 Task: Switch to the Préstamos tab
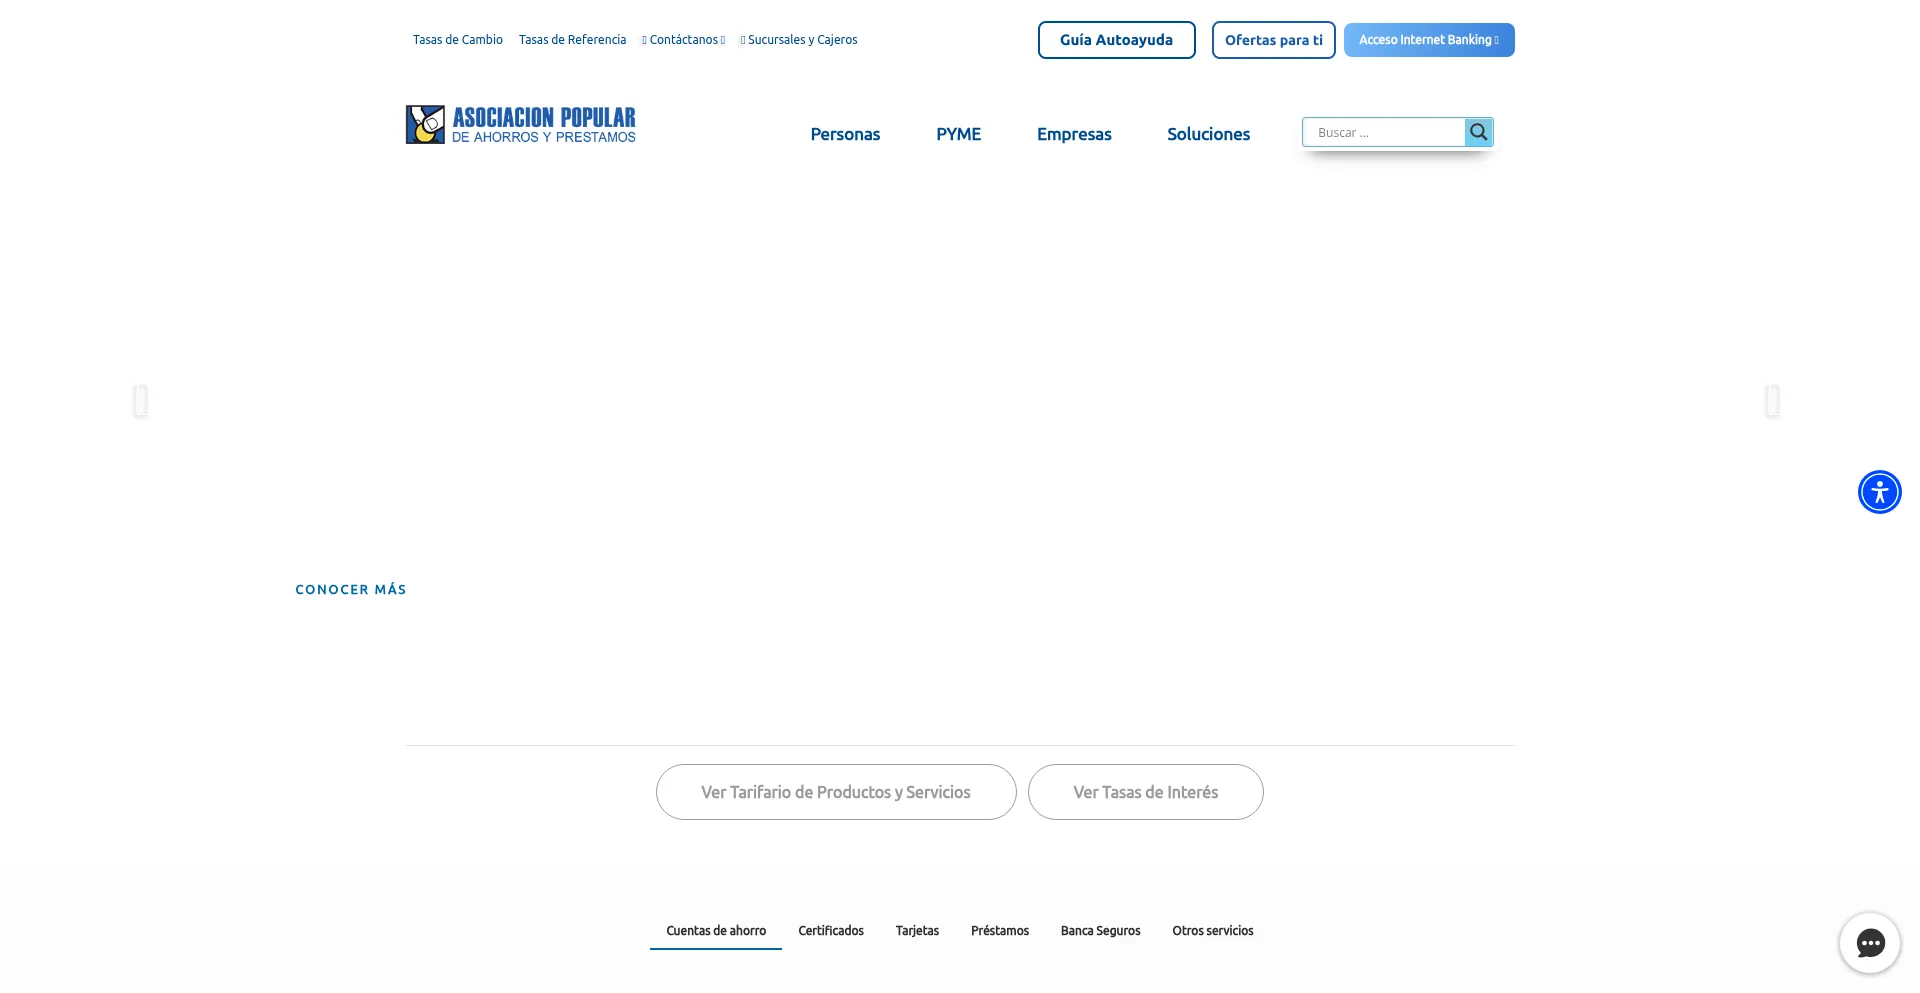point(999,931)
